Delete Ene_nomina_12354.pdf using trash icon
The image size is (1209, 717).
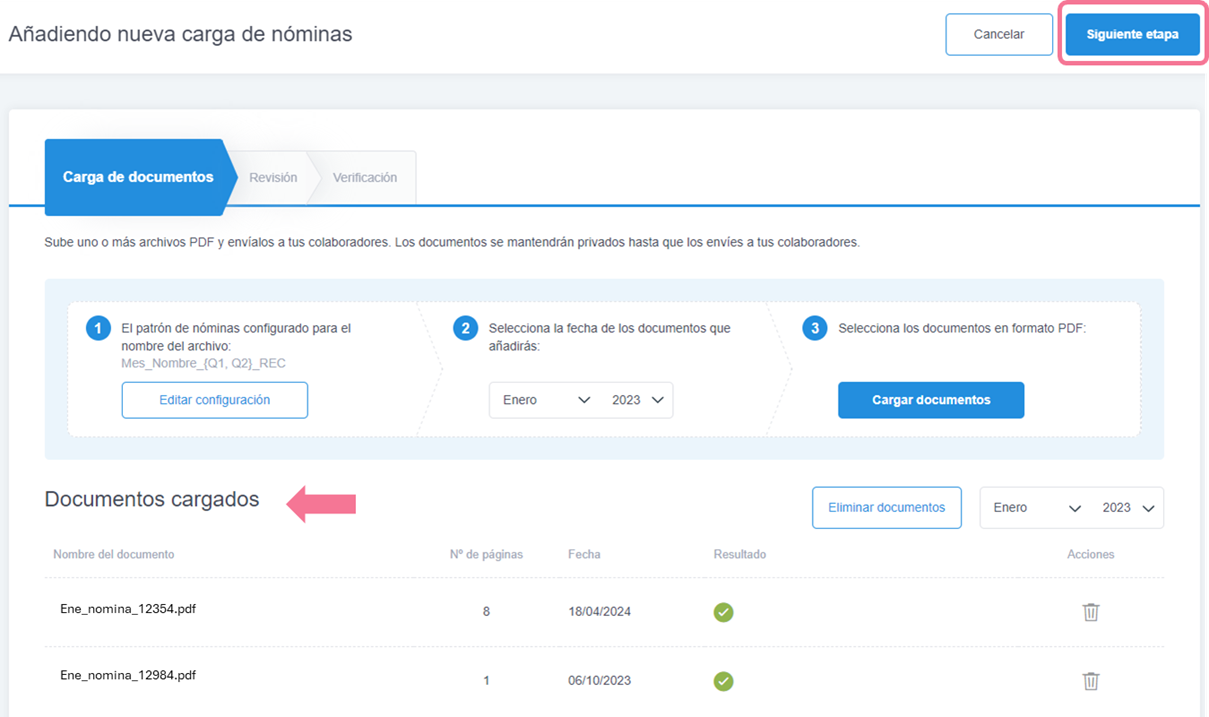coord(1090,612)
